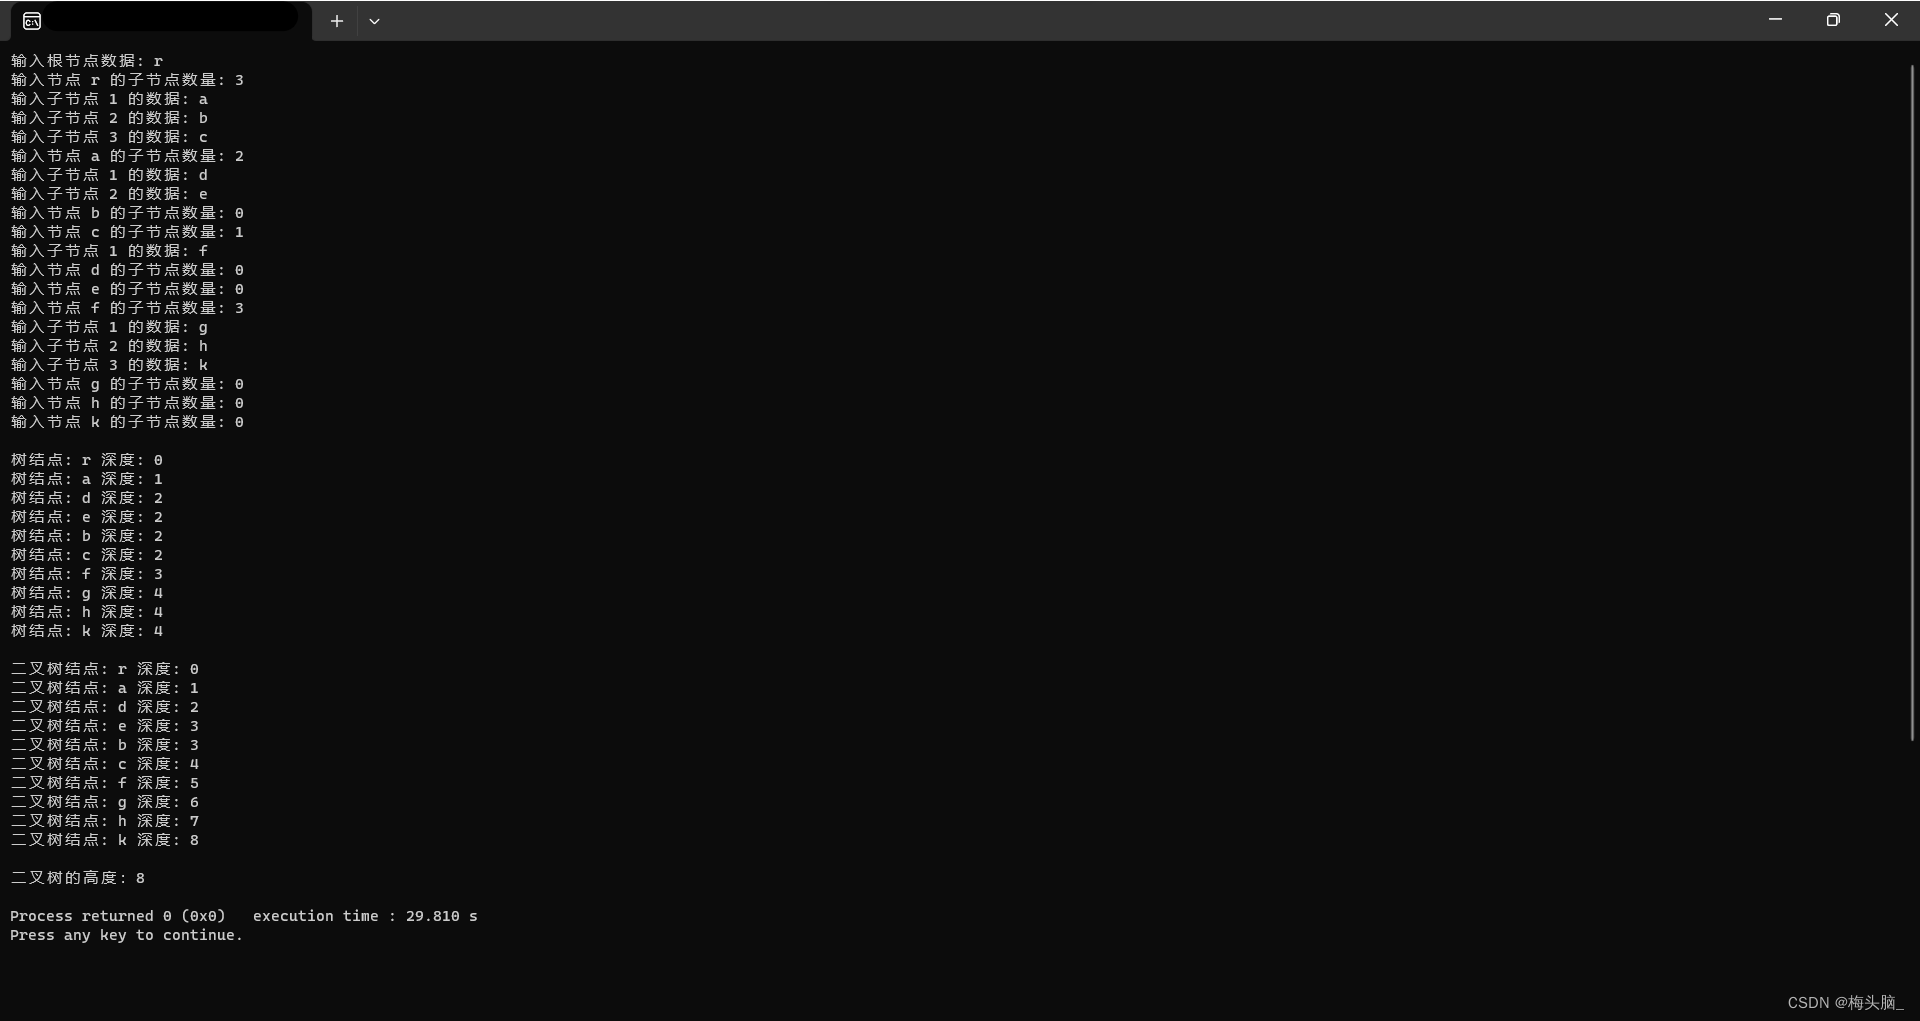
Task: Click the "树结点: r 深度: 0" line
Action: (x=87, y=461)
